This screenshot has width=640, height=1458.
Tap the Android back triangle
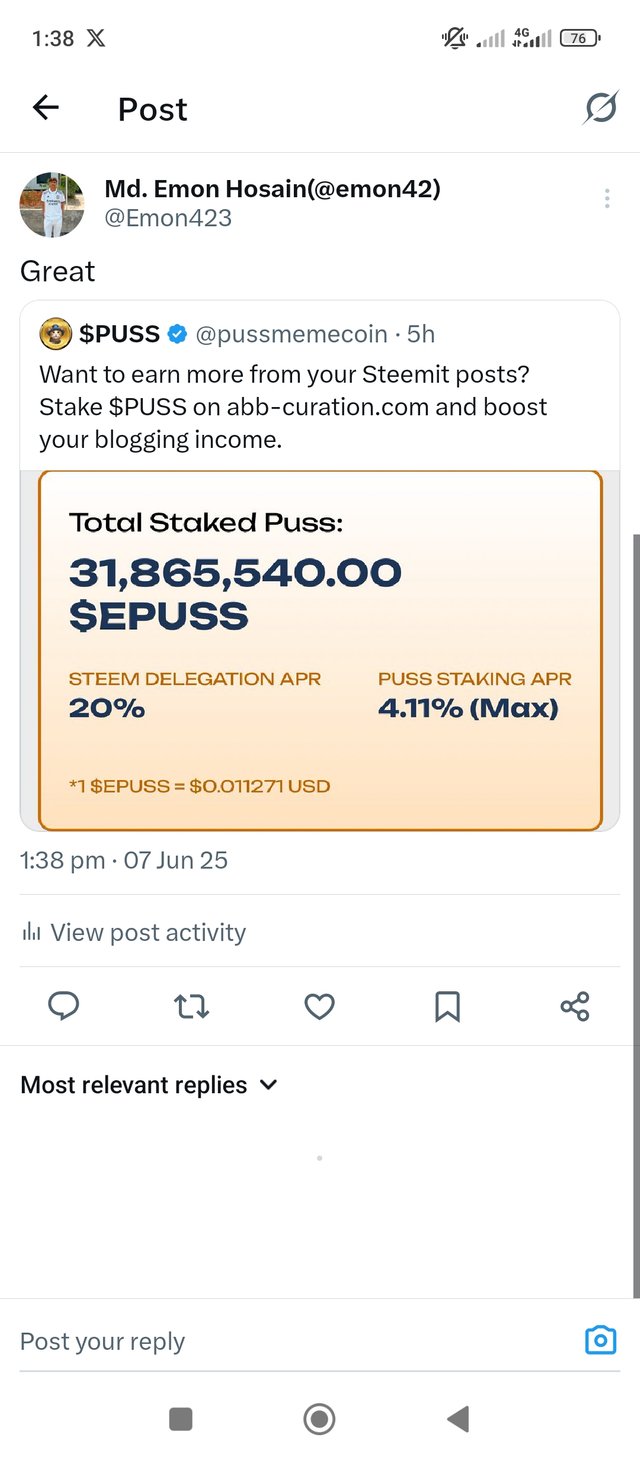pos(458,1418)
